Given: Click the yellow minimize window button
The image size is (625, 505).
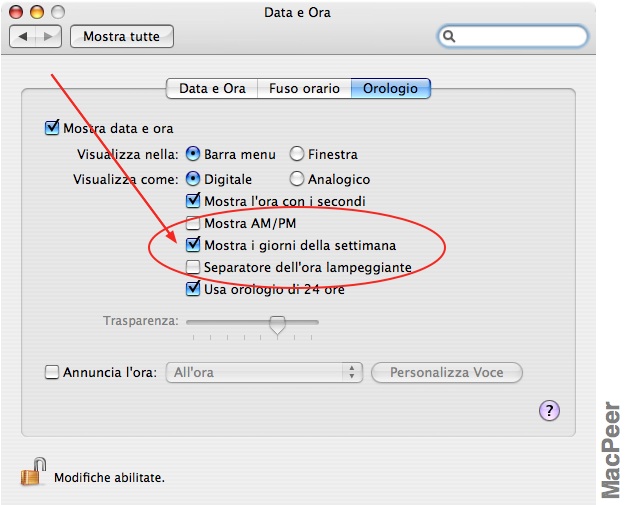Looking at the screenshot, I should click(x=37, y=12).
